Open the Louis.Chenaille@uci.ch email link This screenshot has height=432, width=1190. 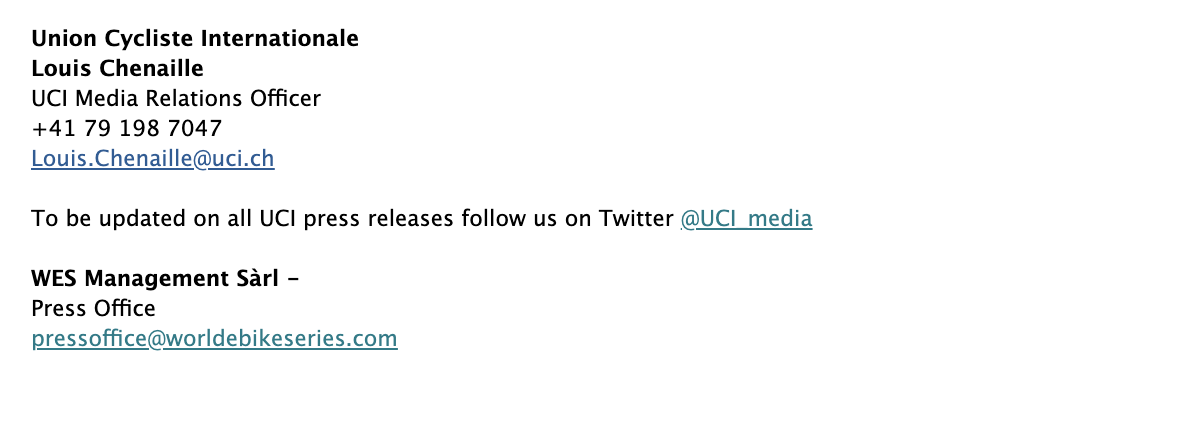pyautogui.click(x=153, y=159)
